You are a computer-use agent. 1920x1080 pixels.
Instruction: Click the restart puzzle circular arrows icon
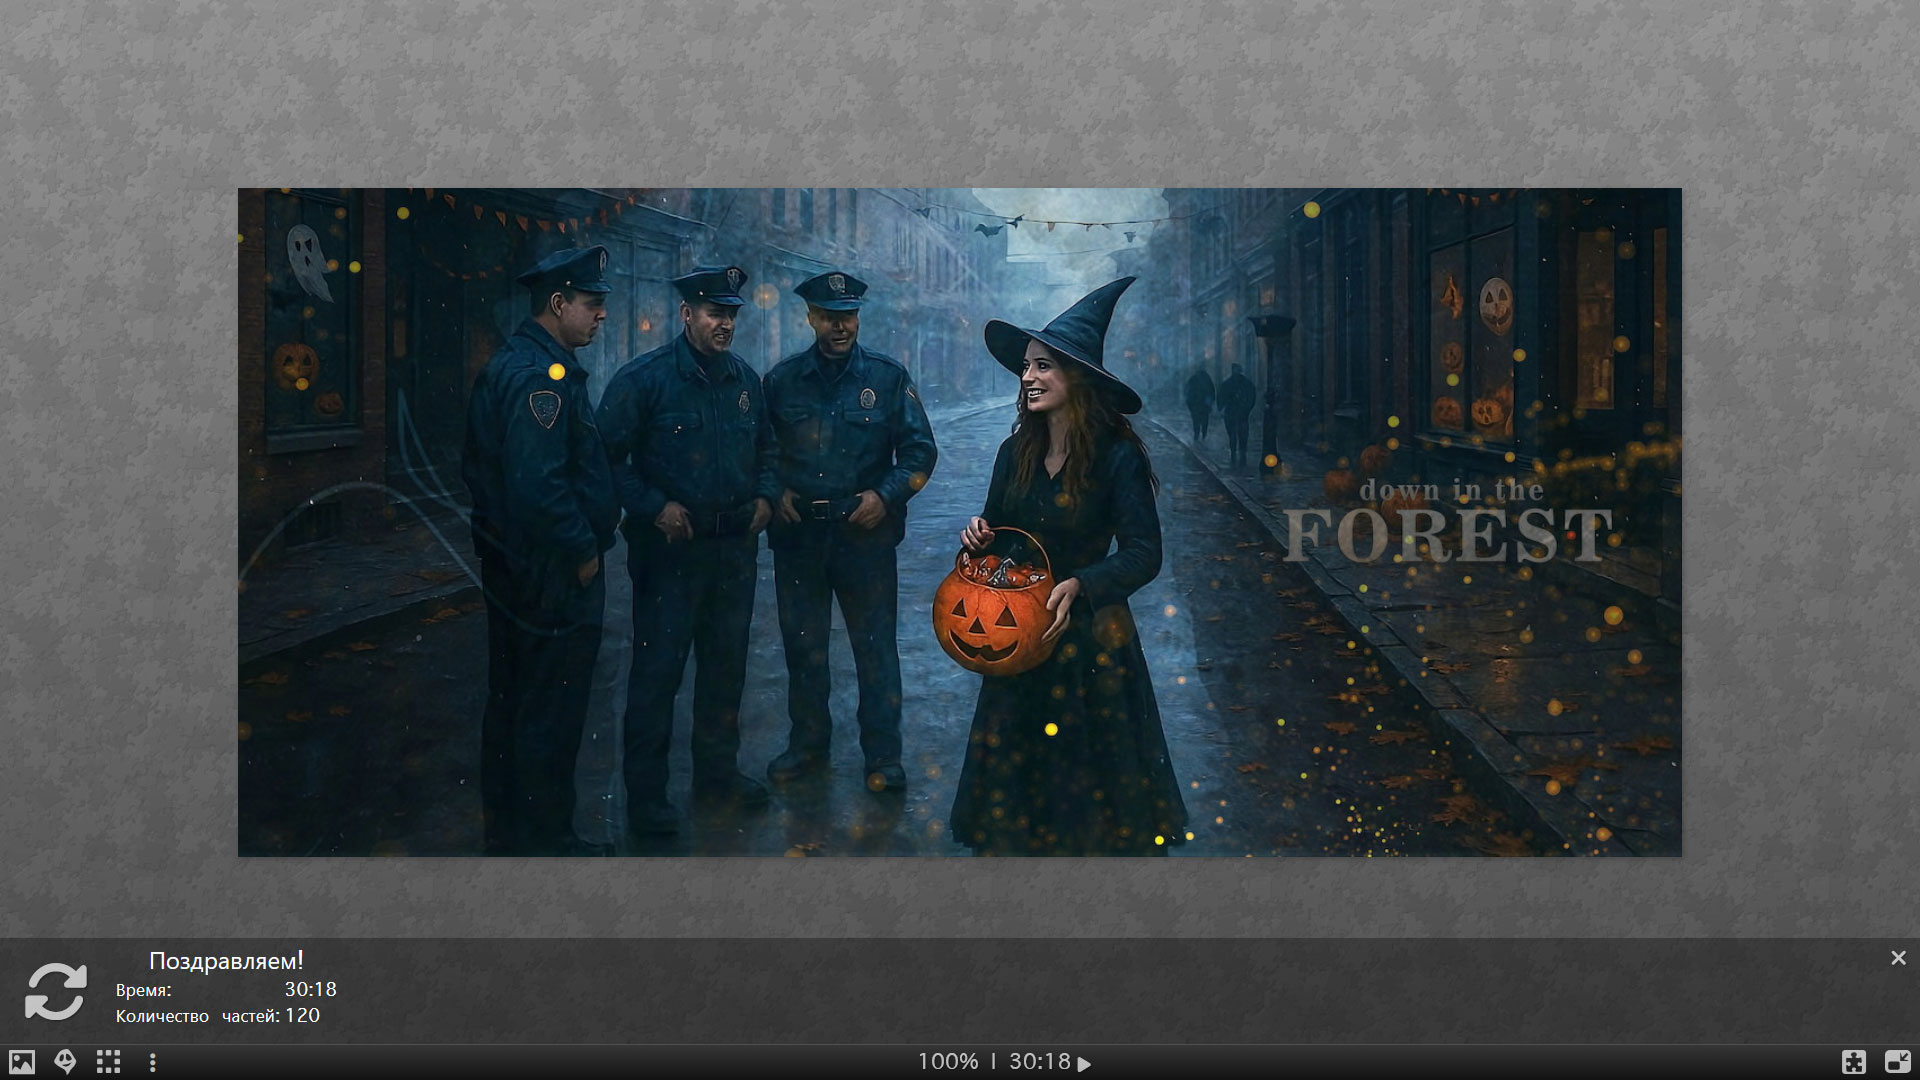pyautogui.click(x=56, y=991)
